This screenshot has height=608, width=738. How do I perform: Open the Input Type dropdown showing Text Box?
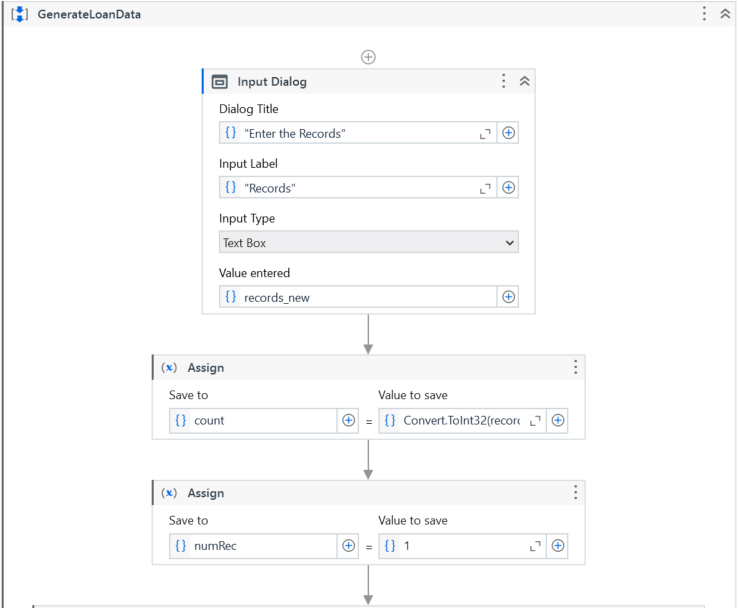368,242
